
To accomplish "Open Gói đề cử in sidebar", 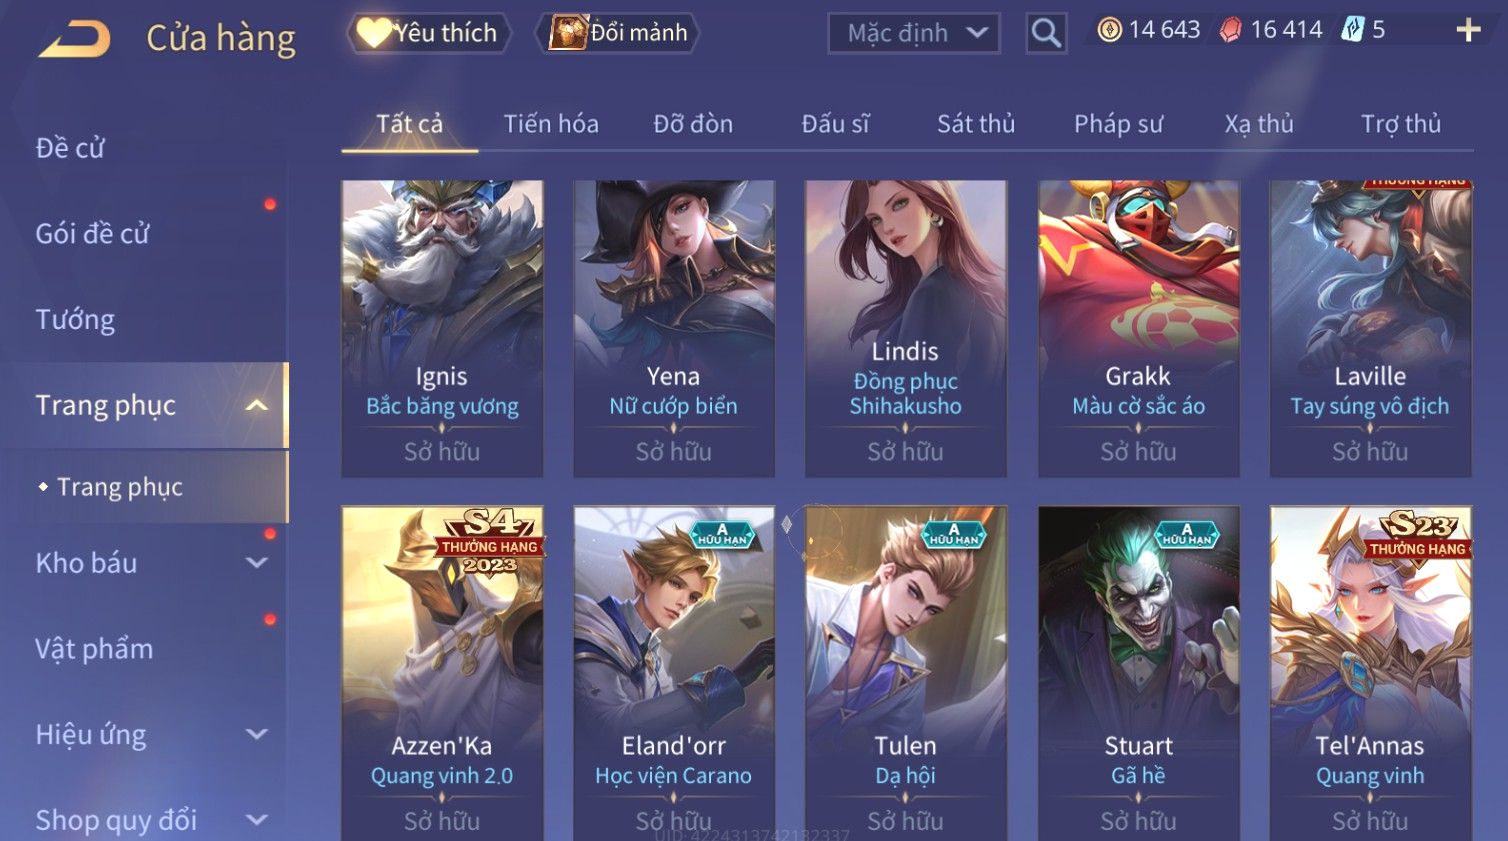I will (92, 234).
